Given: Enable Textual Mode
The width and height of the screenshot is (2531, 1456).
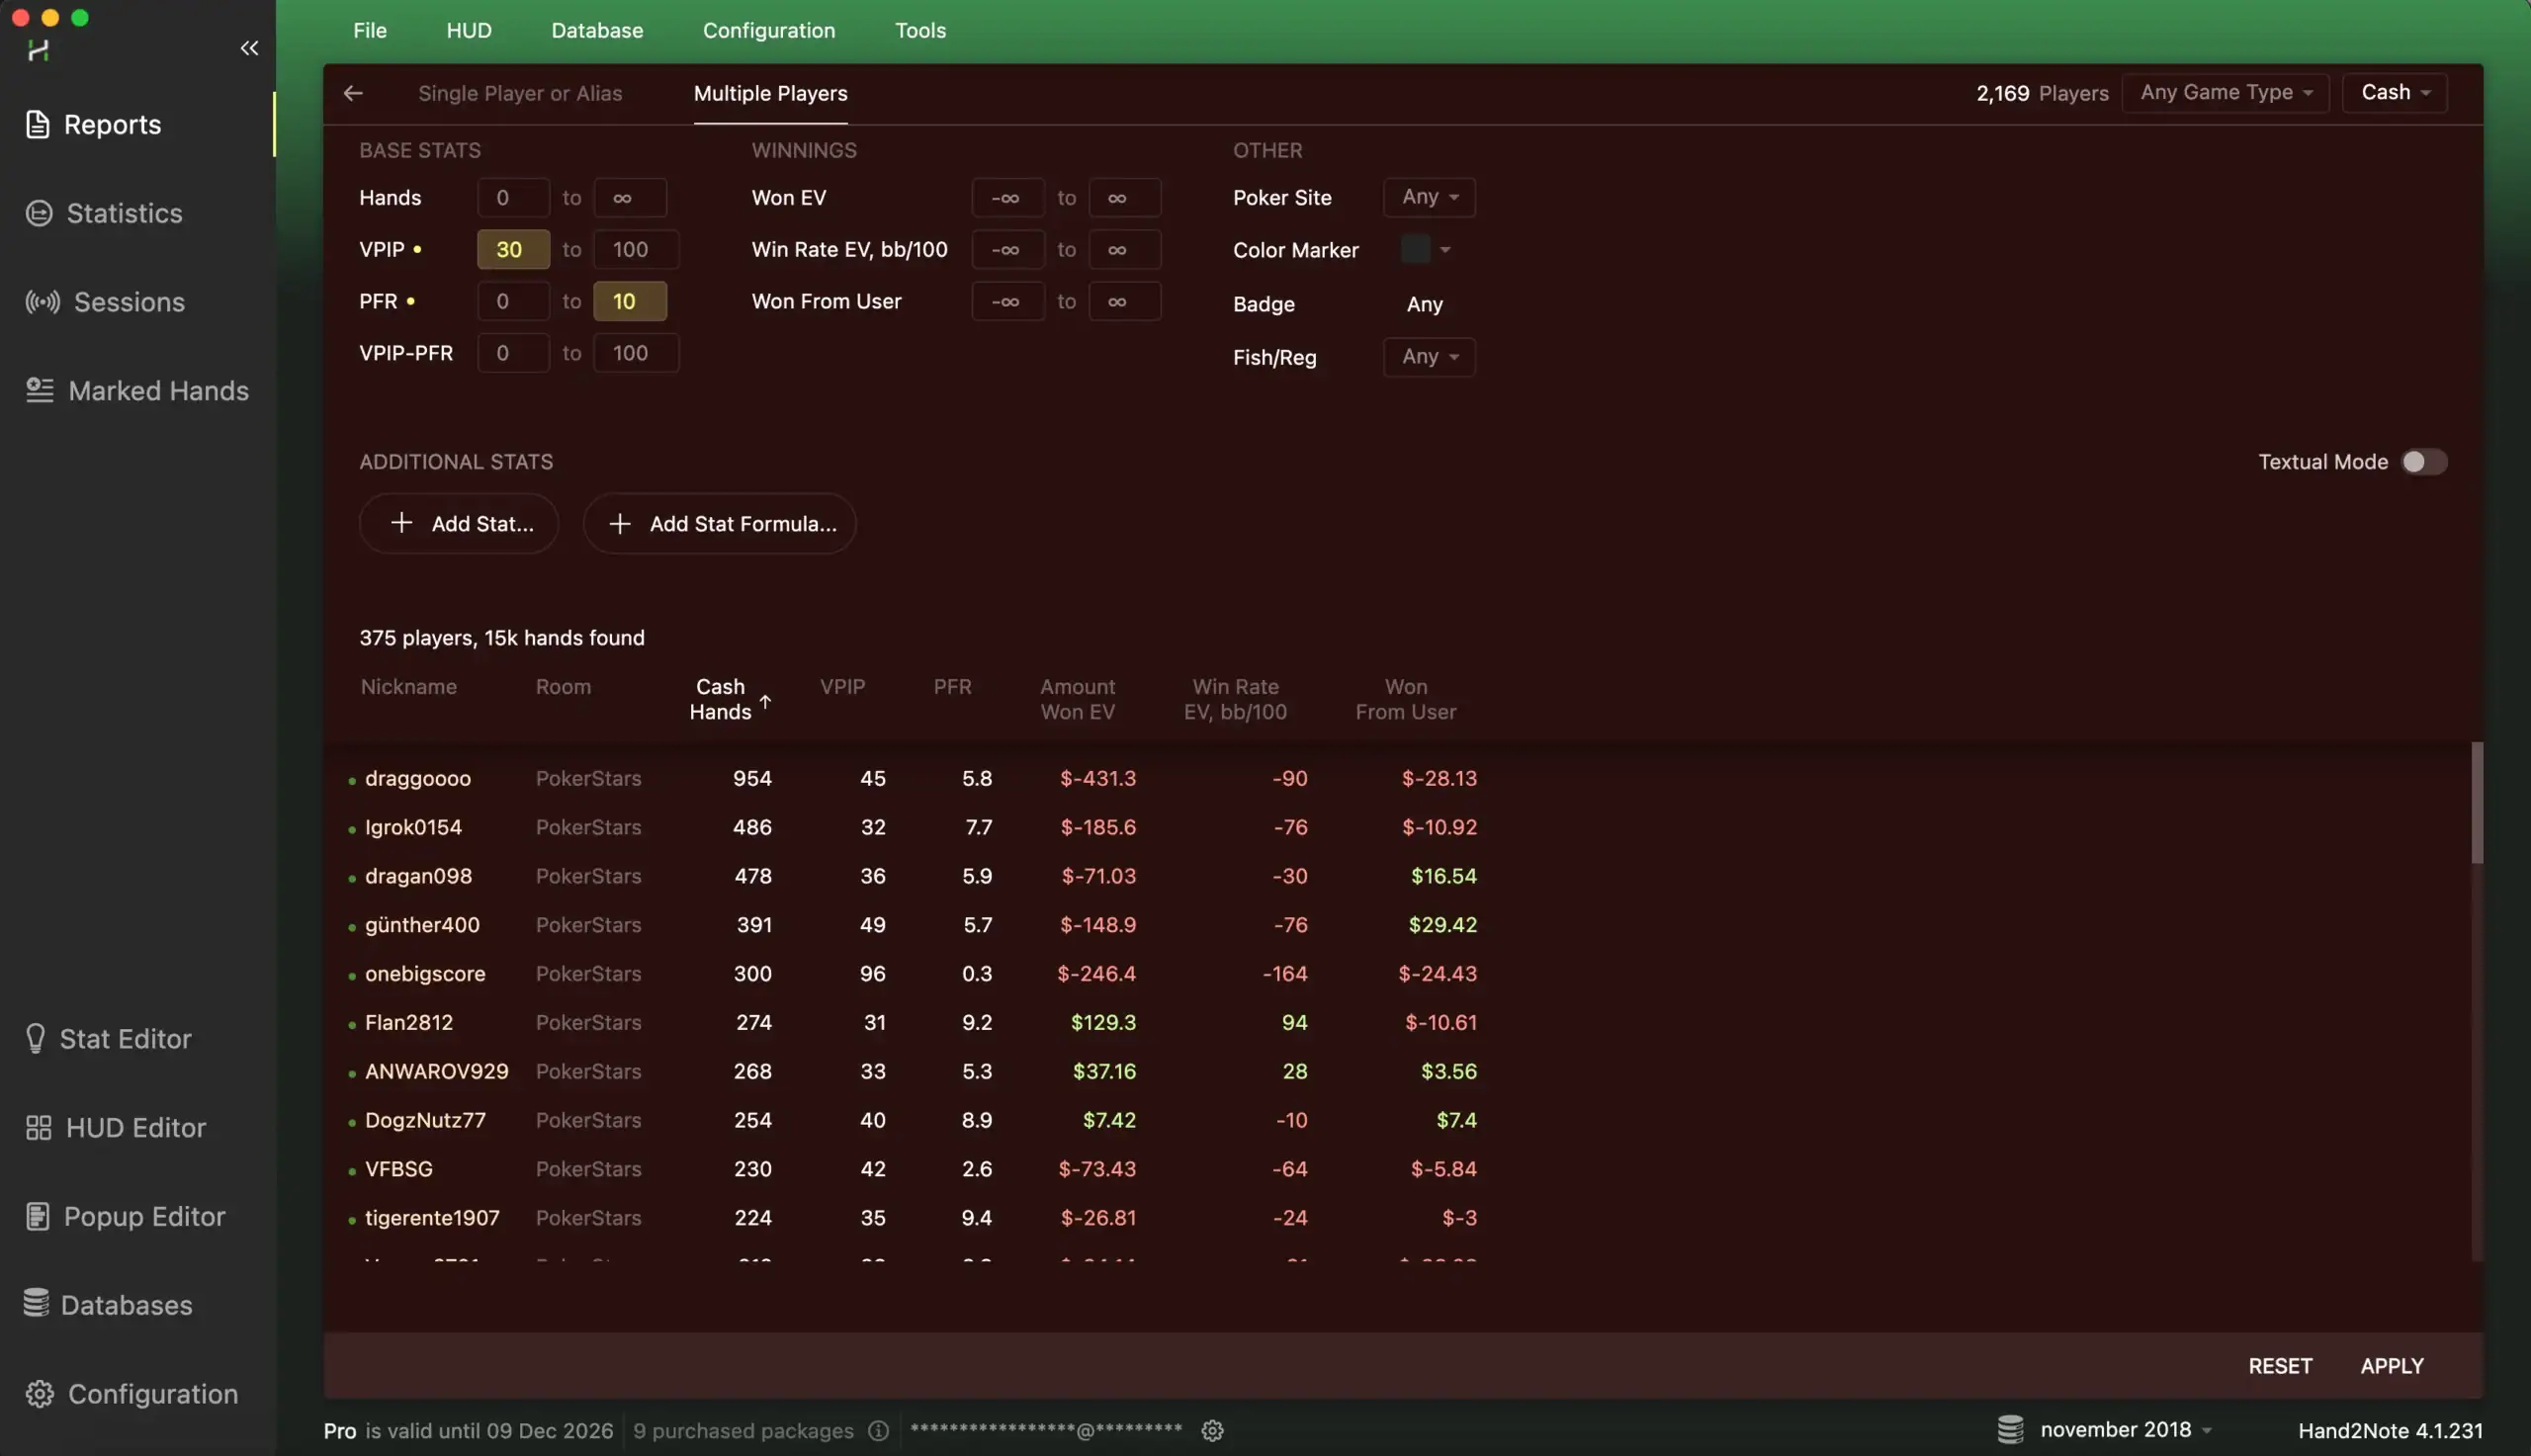Looking at the screenshot, I should tap(2421, 461).
